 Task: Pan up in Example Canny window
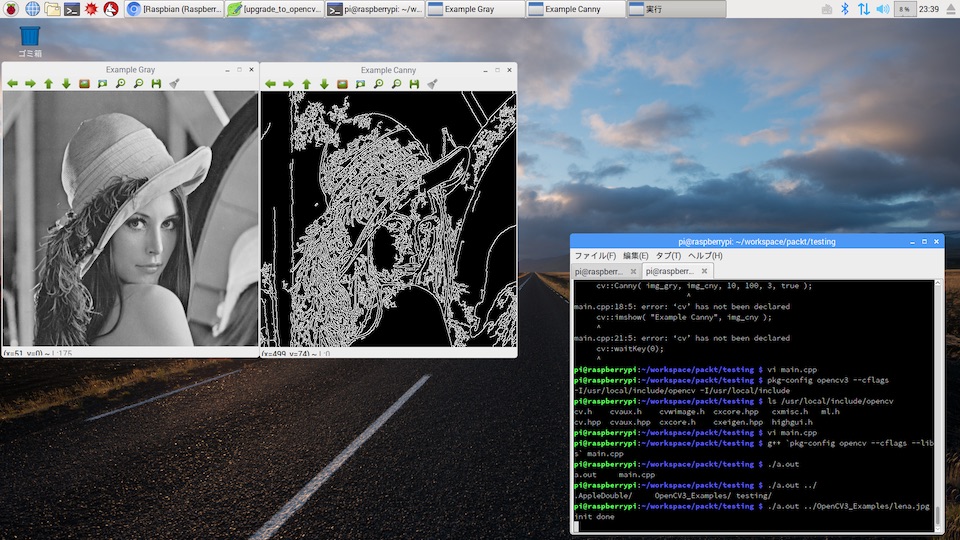(306, 84)
